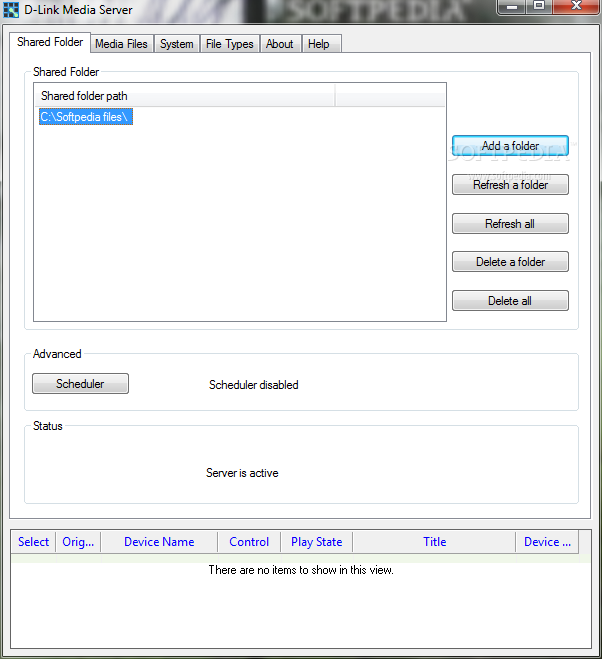Click the D-Link Media Server title icon
This screenshot has width=602, height=659.
click(x=11, y=10)
